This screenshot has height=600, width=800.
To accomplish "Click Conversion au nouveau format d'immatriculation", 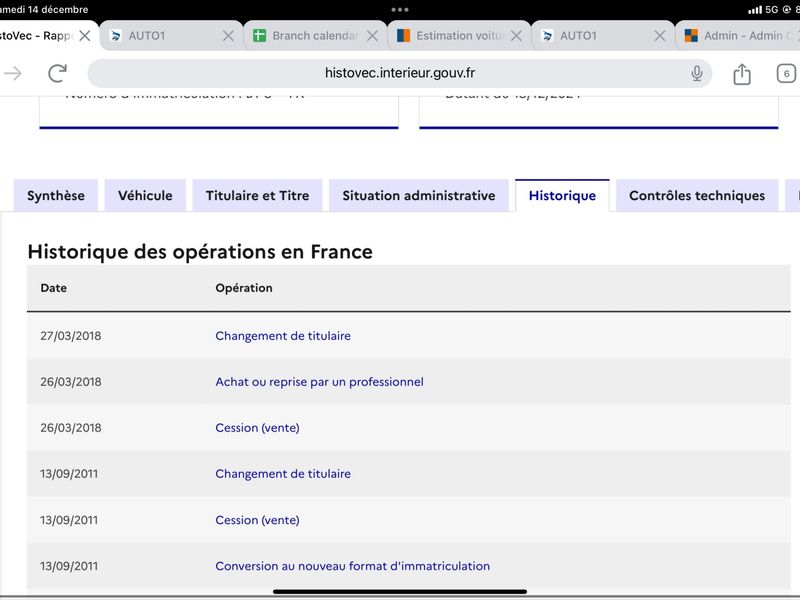I will (x=353, y=566).
